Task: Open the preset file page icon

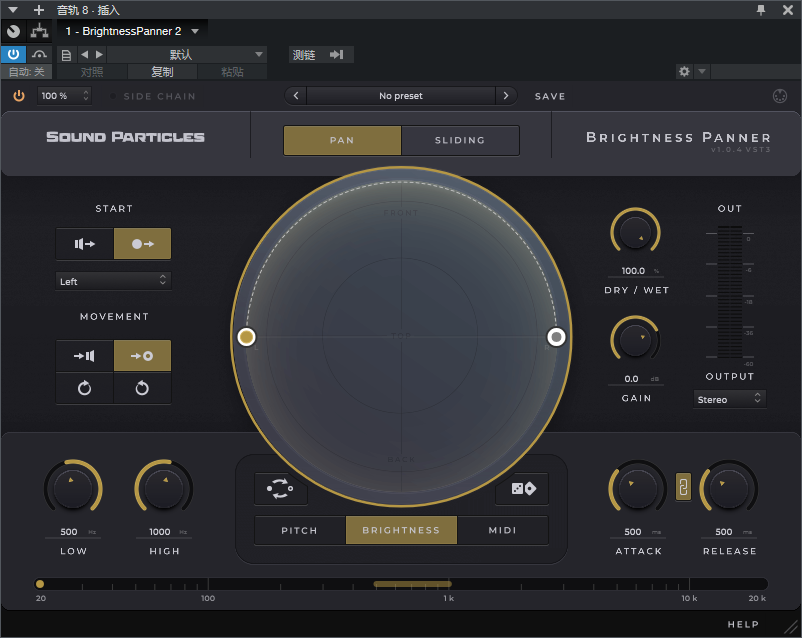Action: [66, 55]
